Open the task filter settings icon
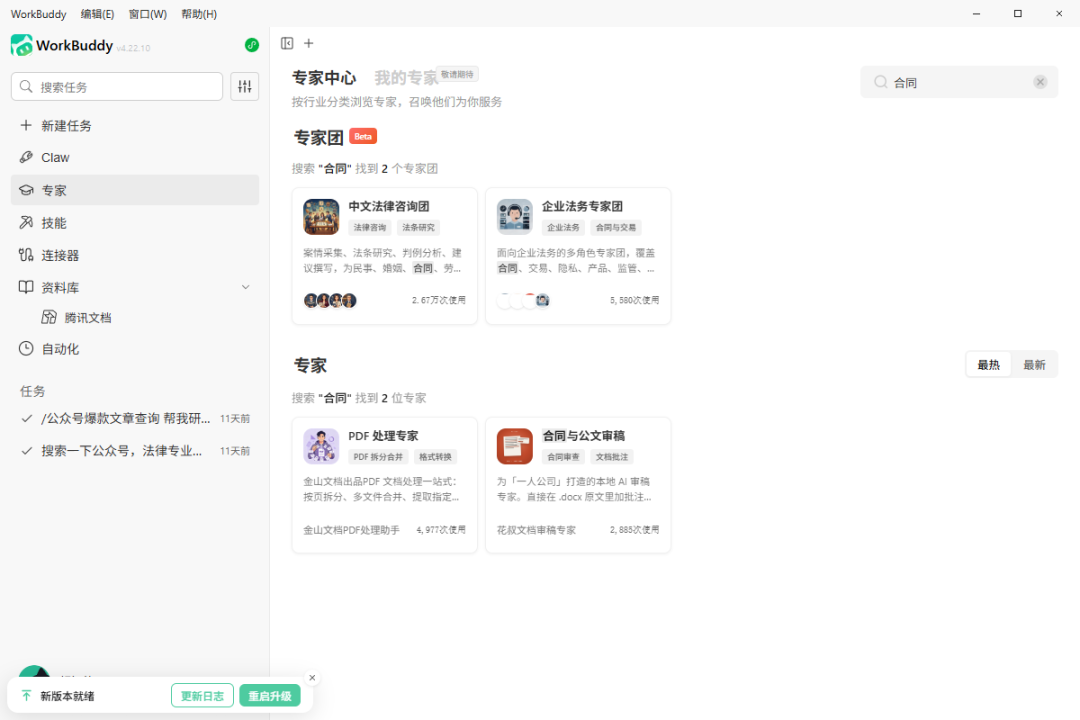 pos(245,87)
